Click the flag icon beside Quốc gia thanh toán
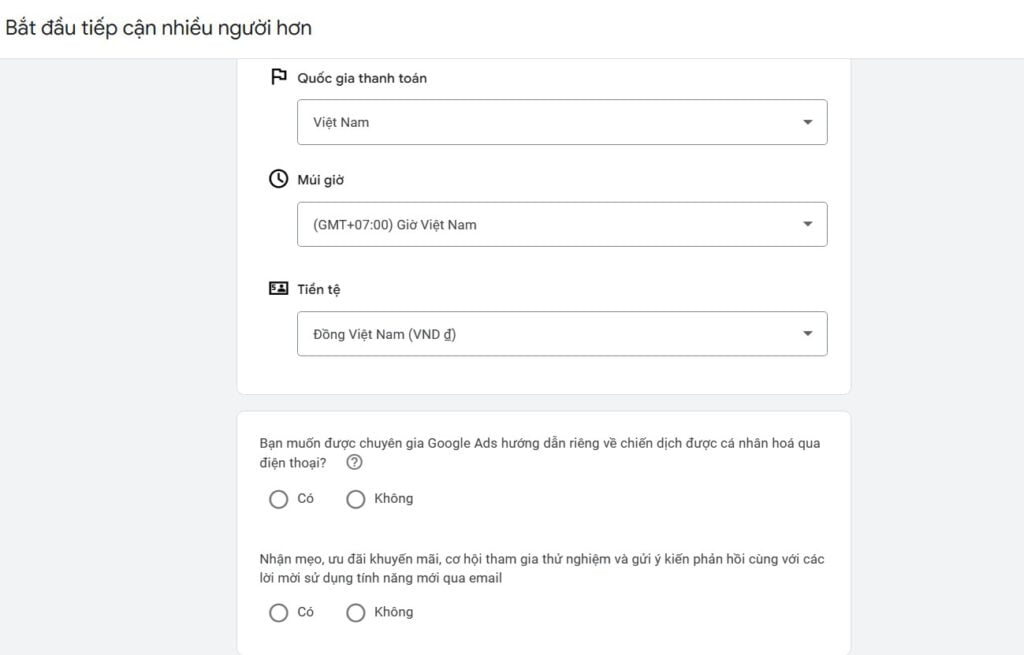 279,77
